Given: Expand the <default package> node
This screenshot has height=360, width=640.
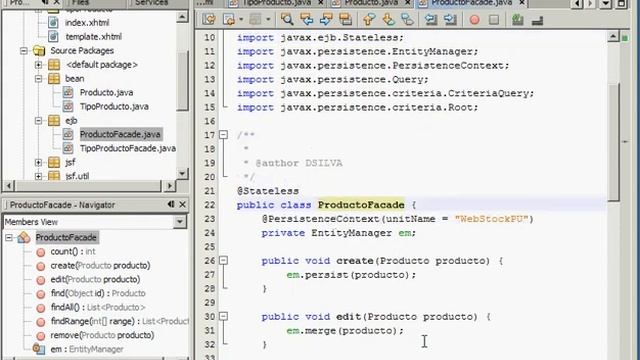Looking at the screenshot, I should (38, 64).
